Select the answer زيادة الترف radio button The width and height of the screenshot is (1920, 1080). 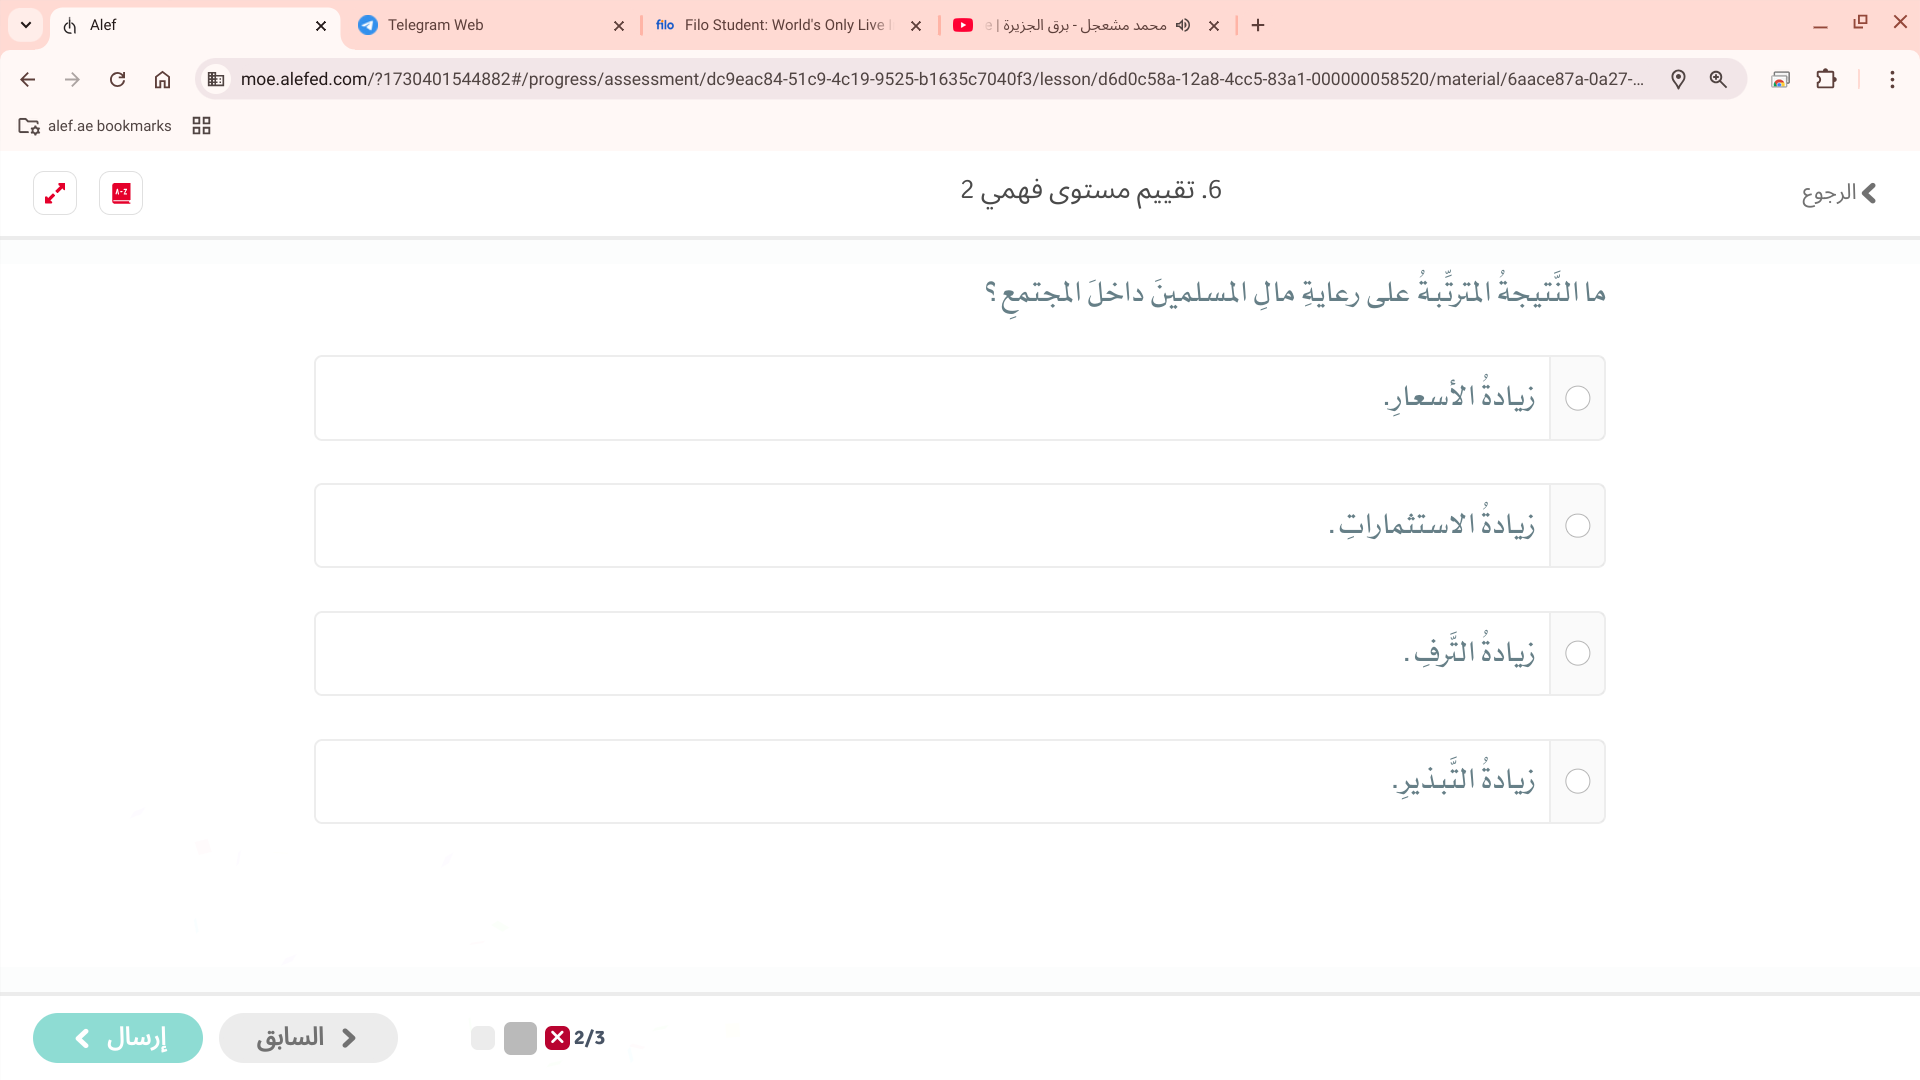click(1577, 654)
